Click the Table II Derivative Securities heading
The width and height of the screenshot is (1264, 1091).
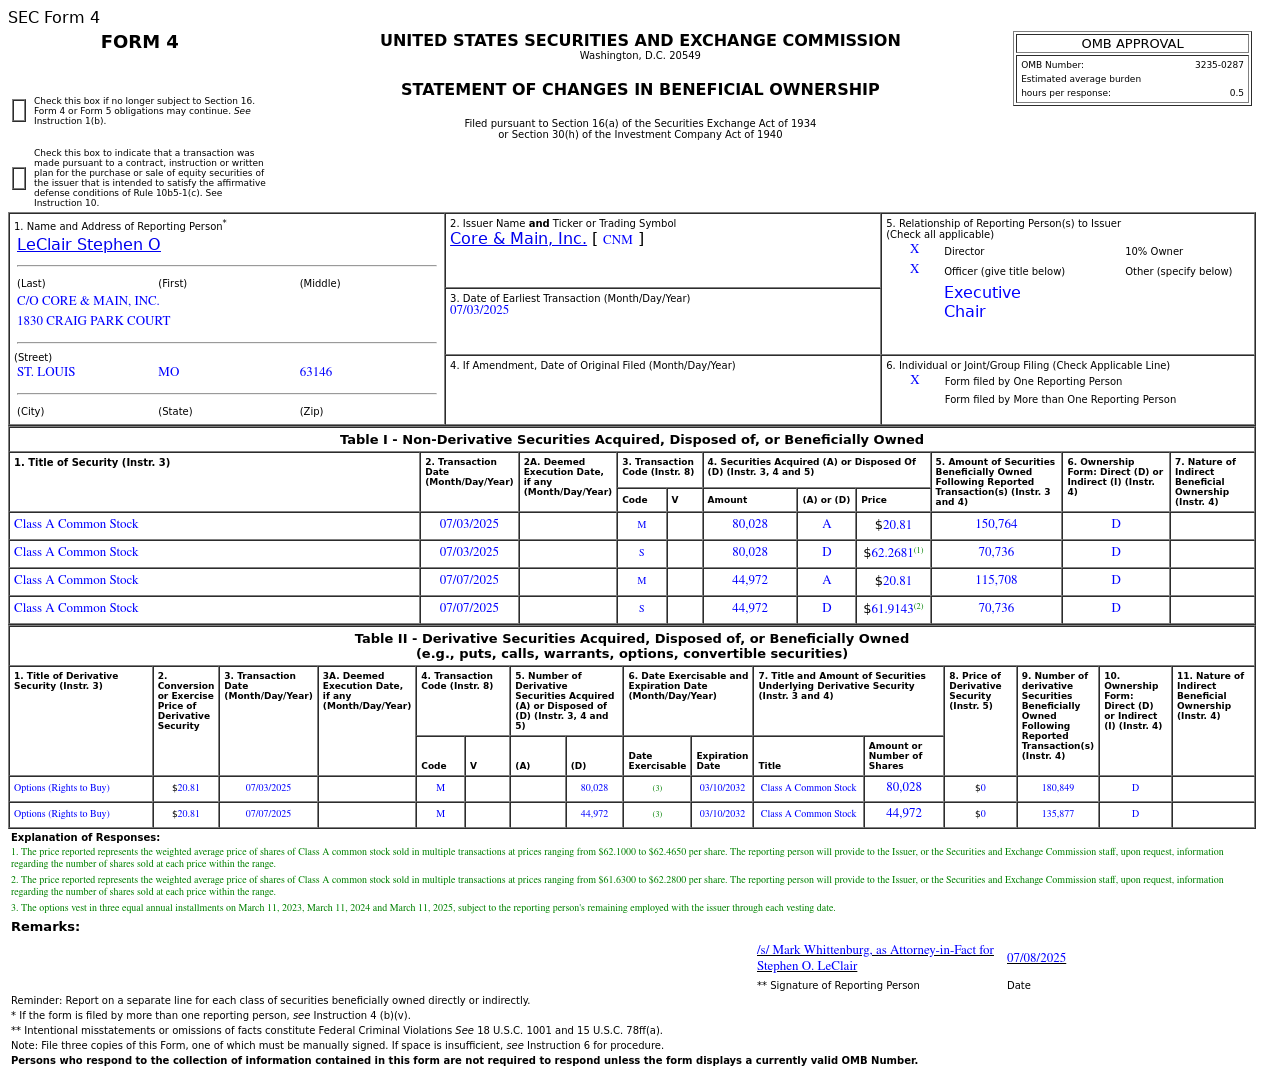click(632, 646)
